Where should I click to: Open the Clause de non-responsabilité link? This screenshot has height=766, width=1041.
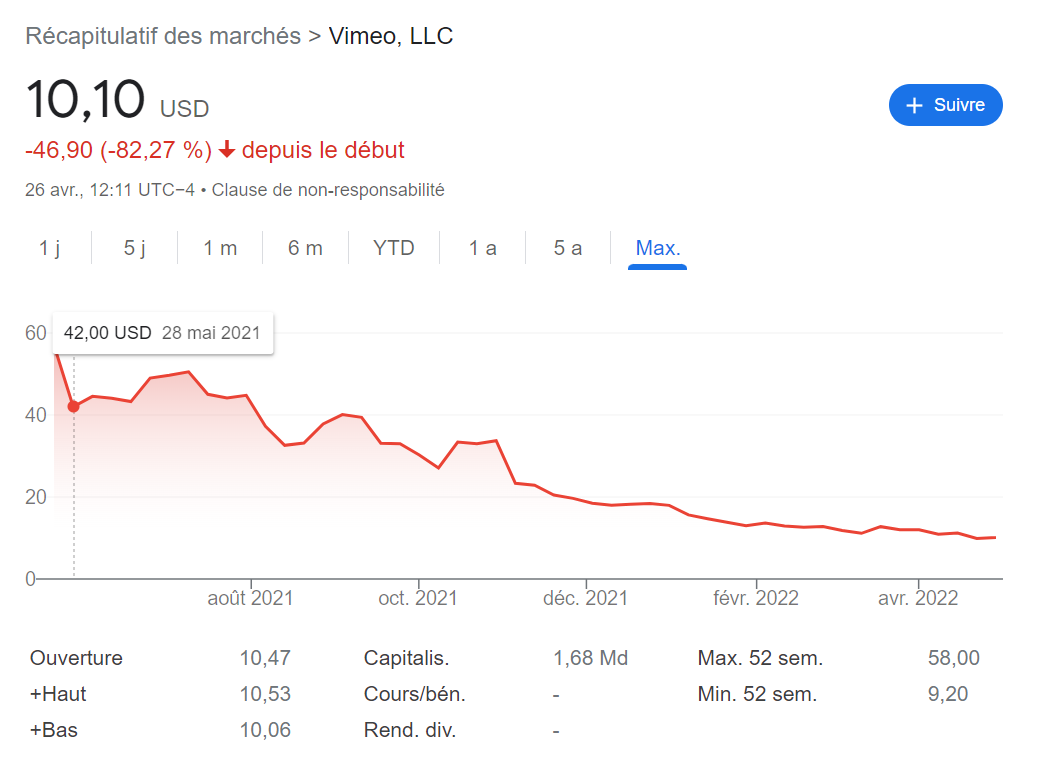(x=328, y=190)
